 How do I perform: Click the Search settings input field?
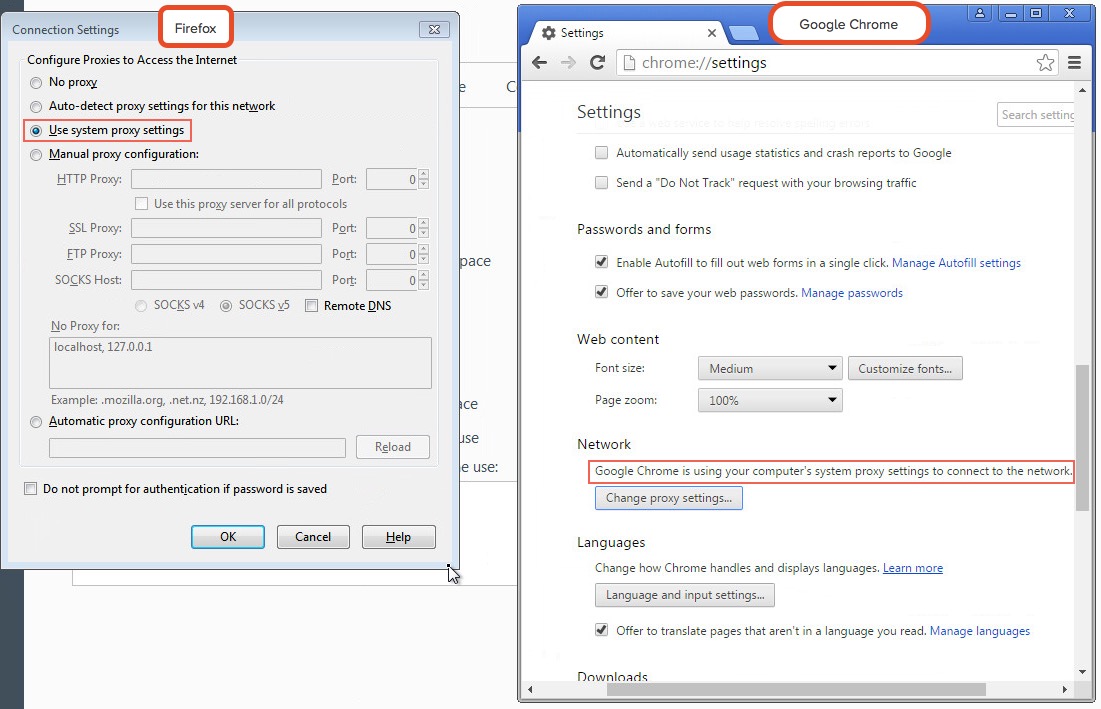1036,115
